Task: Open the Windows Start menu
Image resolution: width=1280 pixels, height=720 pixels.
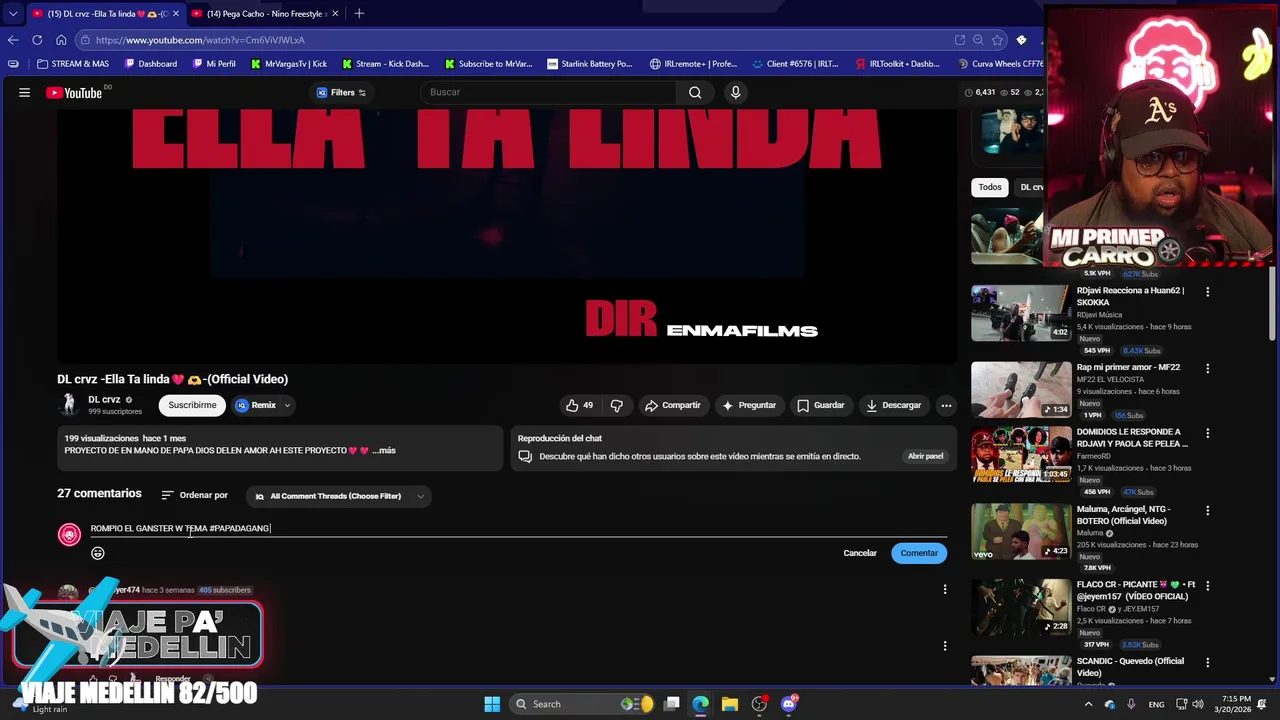Action: (492, 704)
